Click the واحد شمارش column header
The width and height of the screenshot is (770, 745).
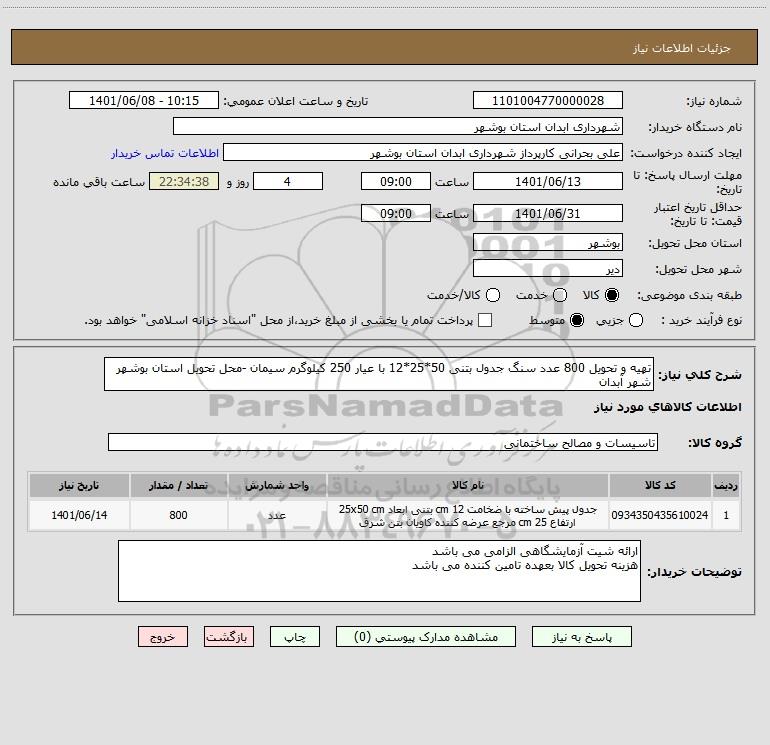tap(277, 485)
